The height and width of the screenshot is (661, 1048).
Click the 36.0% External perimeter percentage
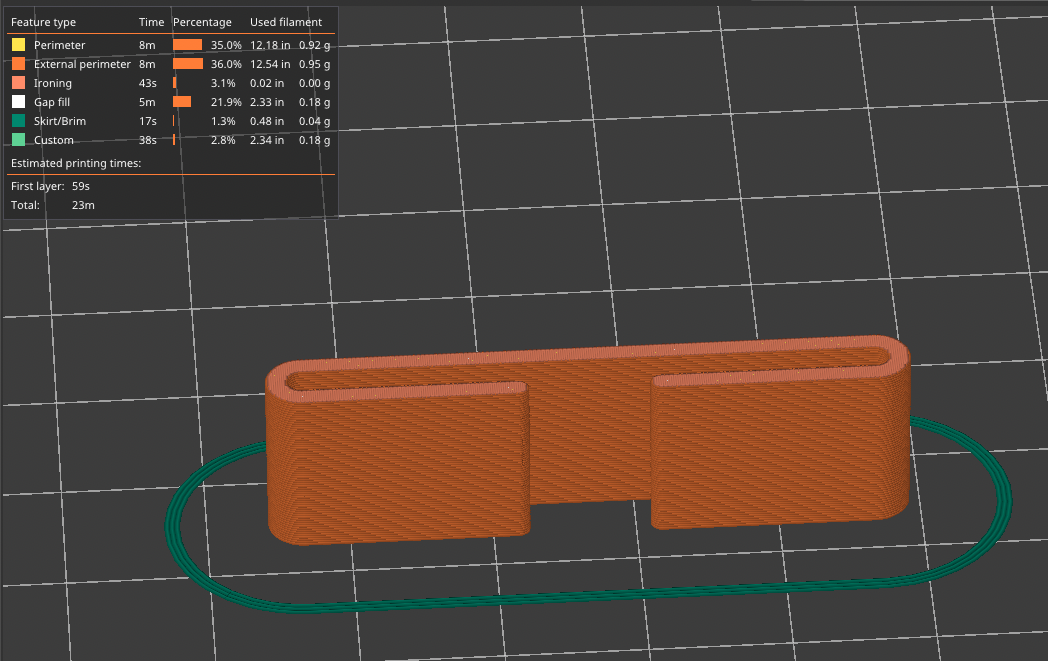tap(227, 64)
